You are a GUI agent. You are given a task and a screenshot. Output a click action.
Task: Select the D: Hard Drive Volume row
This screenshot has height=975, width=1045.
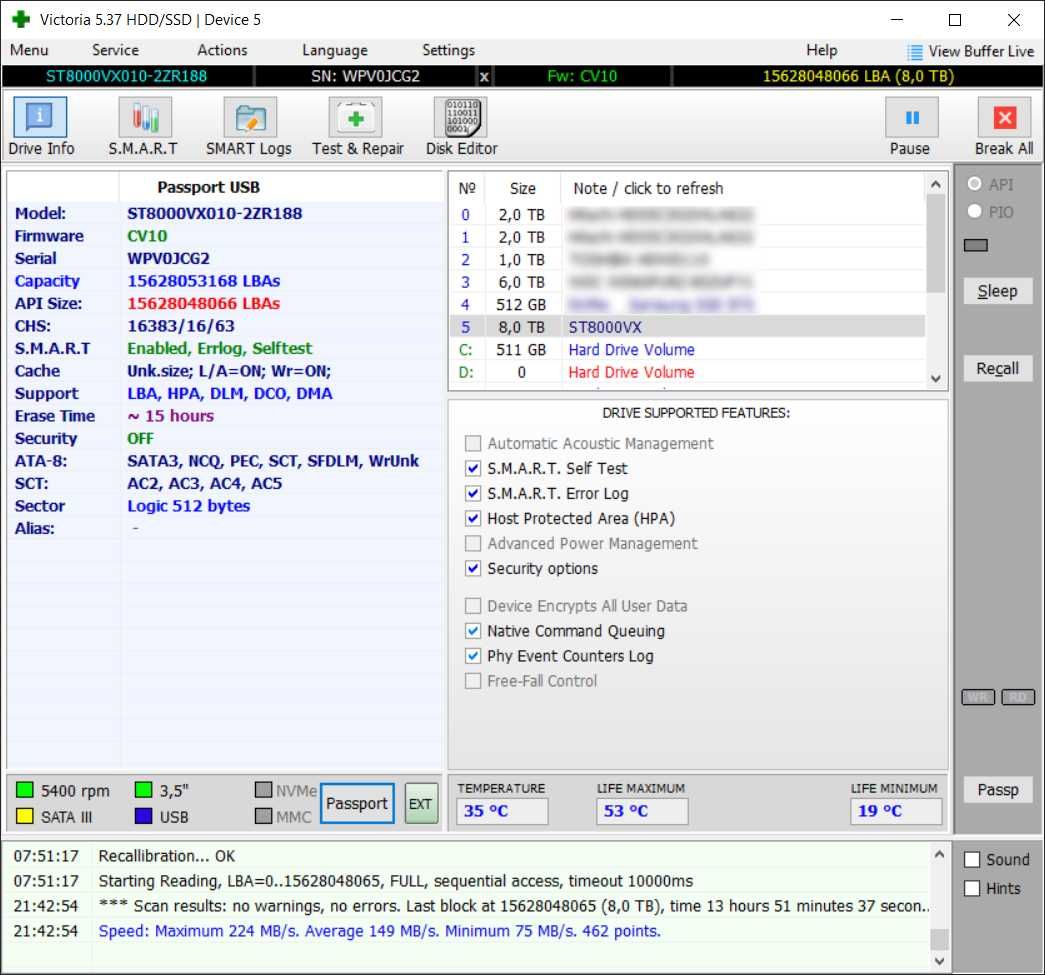[x=688, y=372]
